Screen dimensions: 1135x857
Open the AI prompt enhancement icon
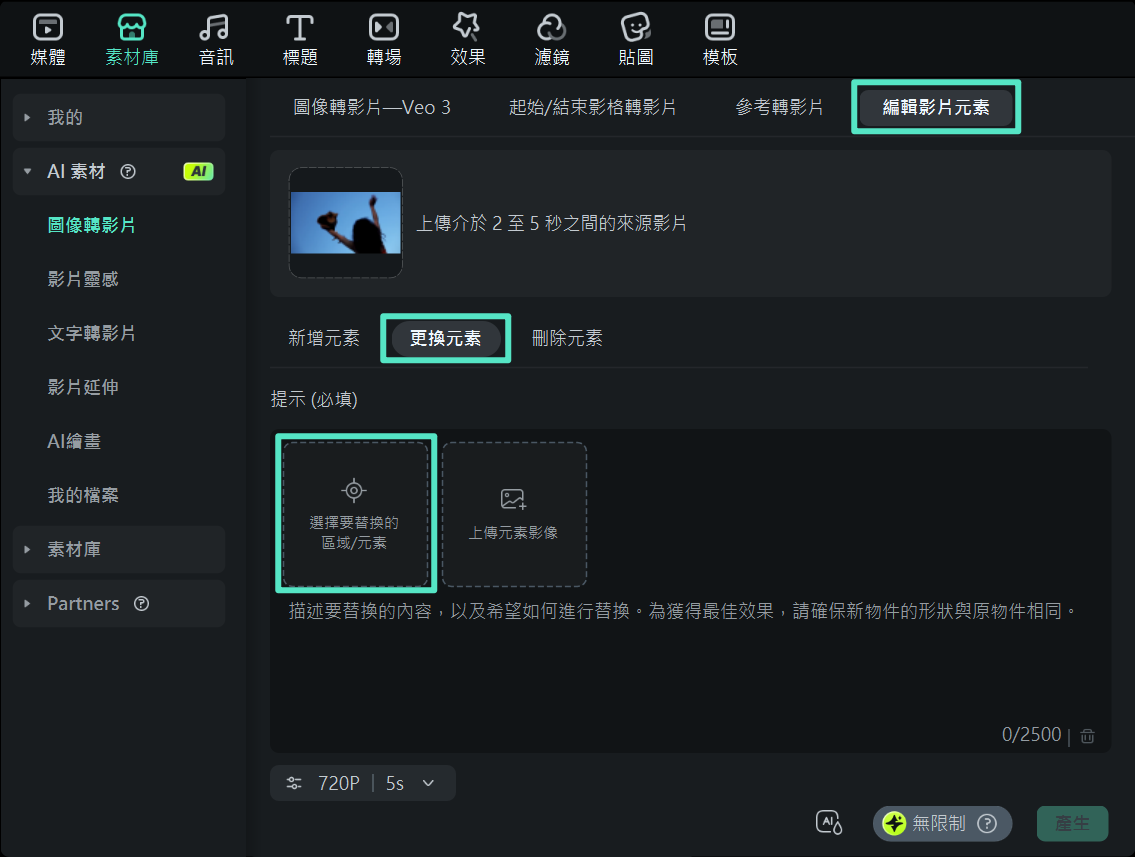click(829, 822)
